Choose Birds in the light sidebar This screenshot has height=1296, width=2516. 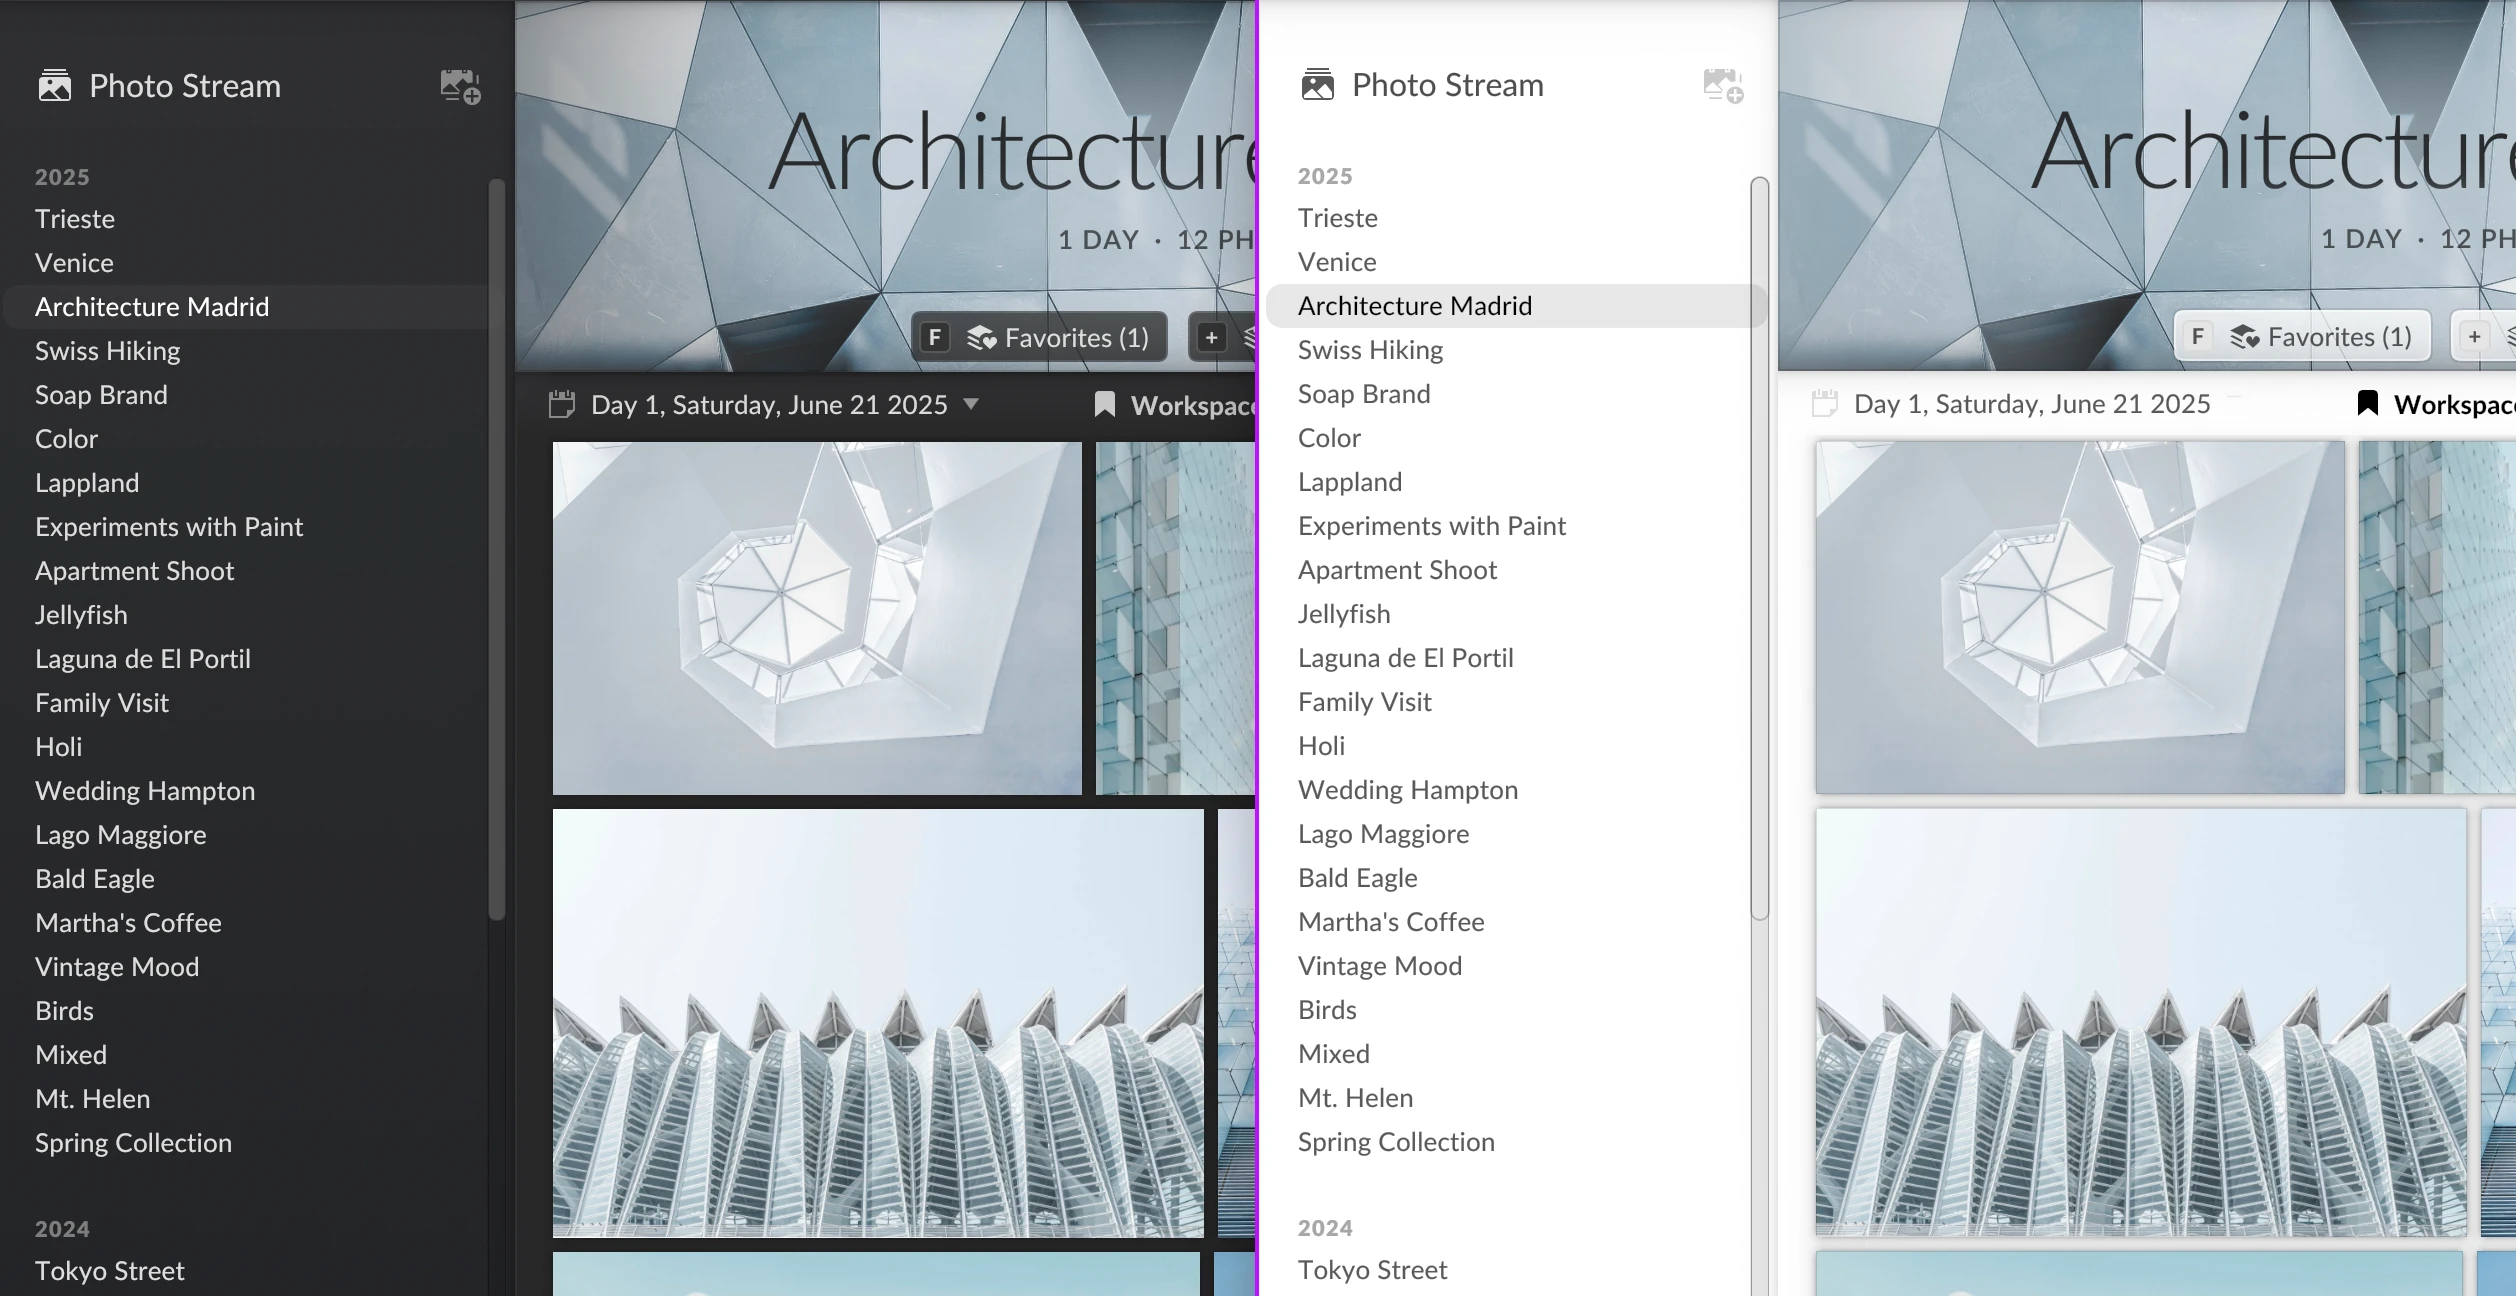1327,1010
